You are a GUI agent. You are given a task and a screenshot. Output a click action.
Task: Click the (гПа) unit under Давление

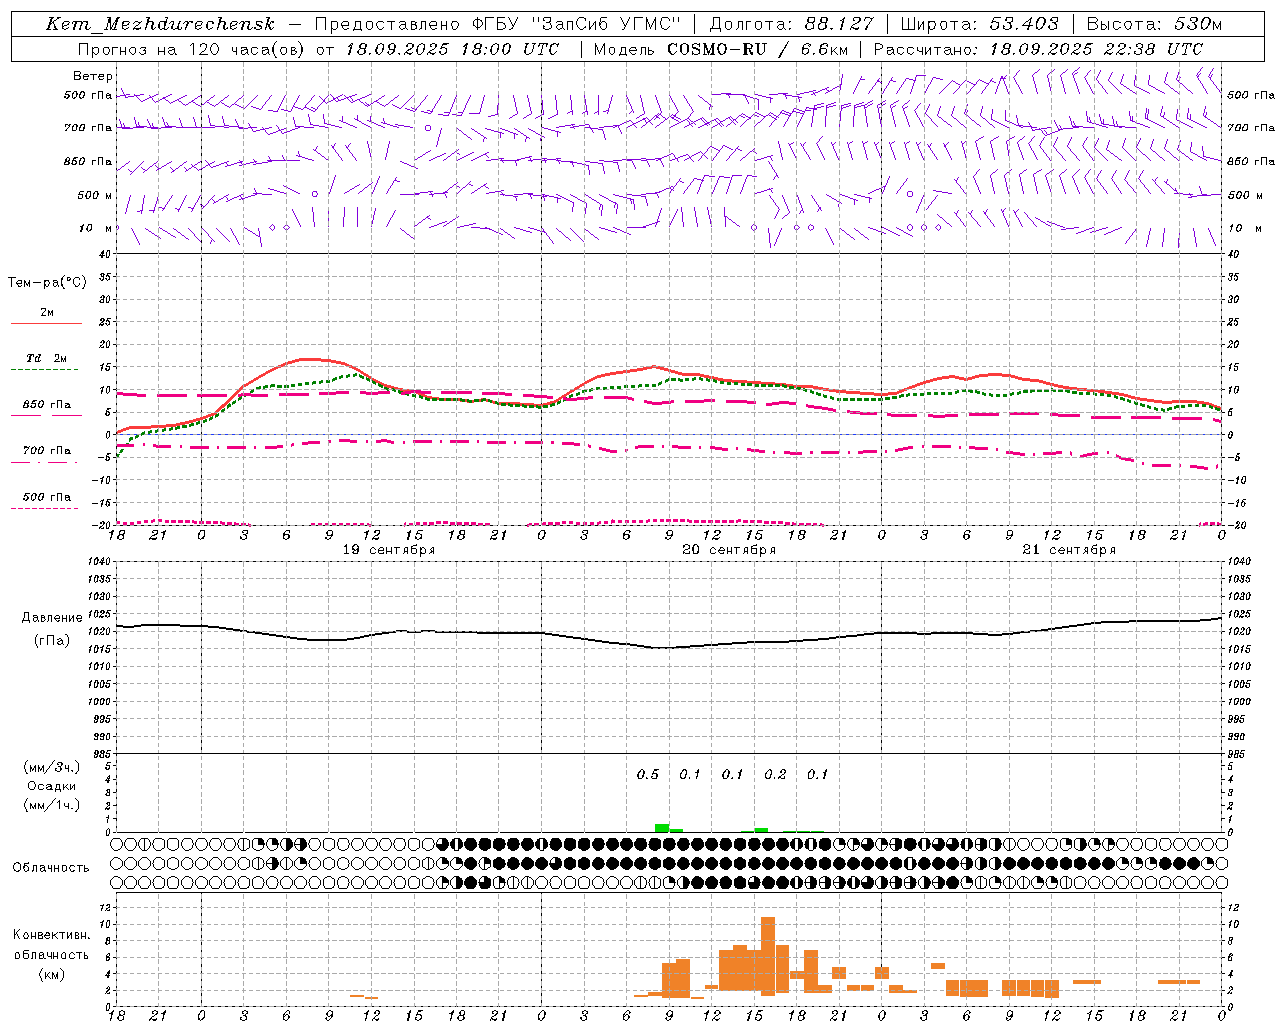tap(52, 641)
